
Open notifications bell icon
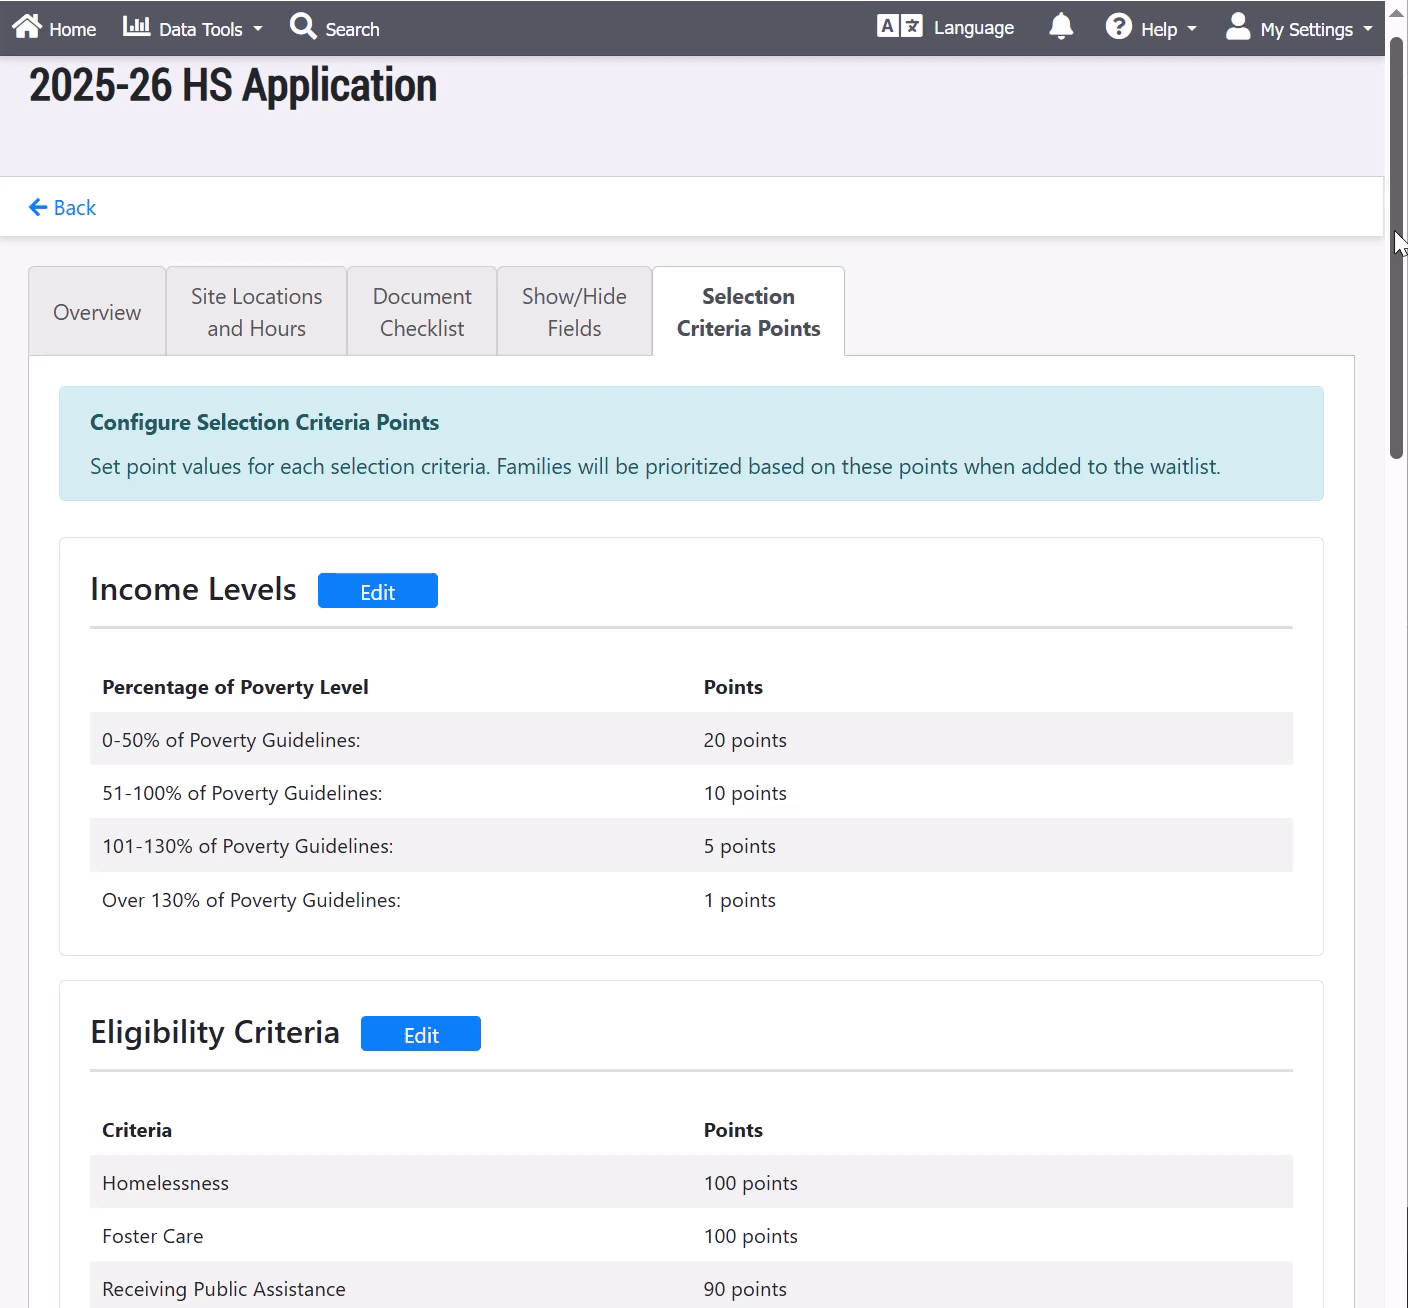point(1061,26)
